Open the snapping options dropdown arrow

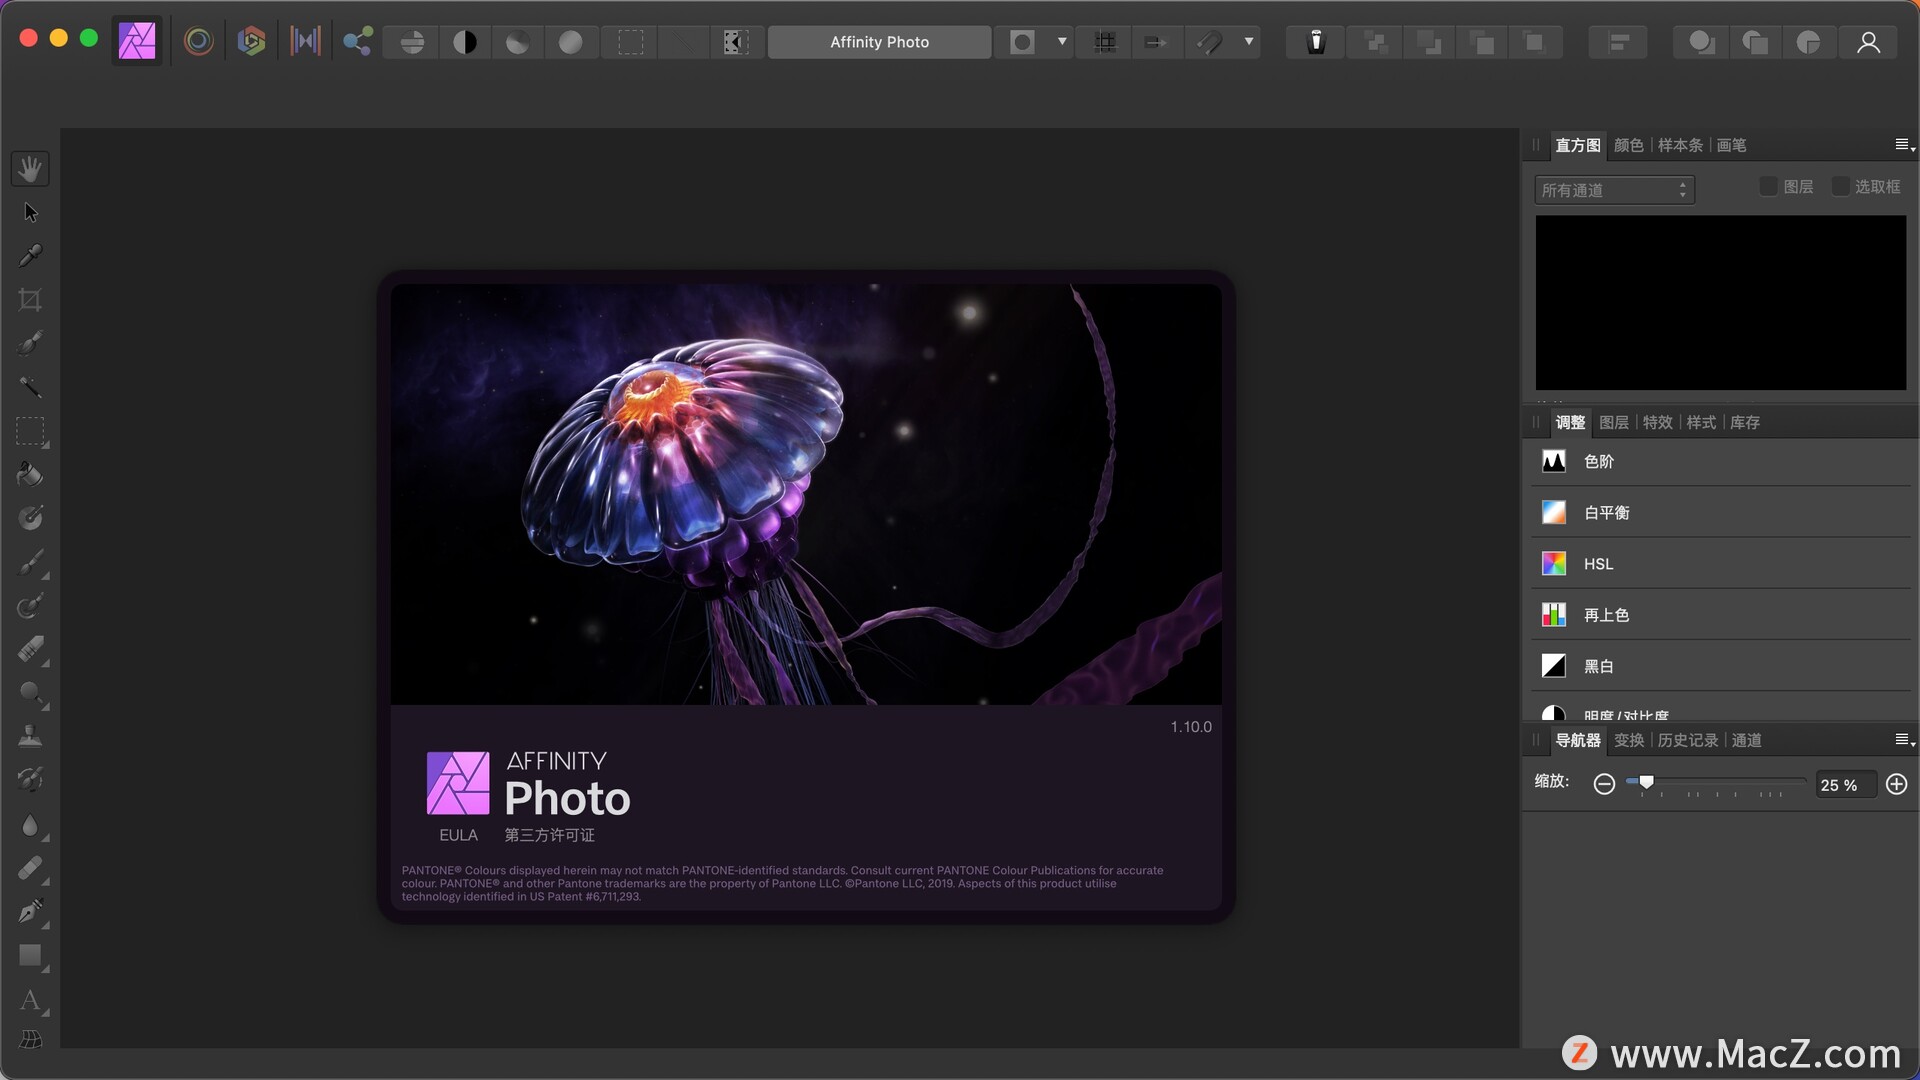click(x=1249, y=42)
